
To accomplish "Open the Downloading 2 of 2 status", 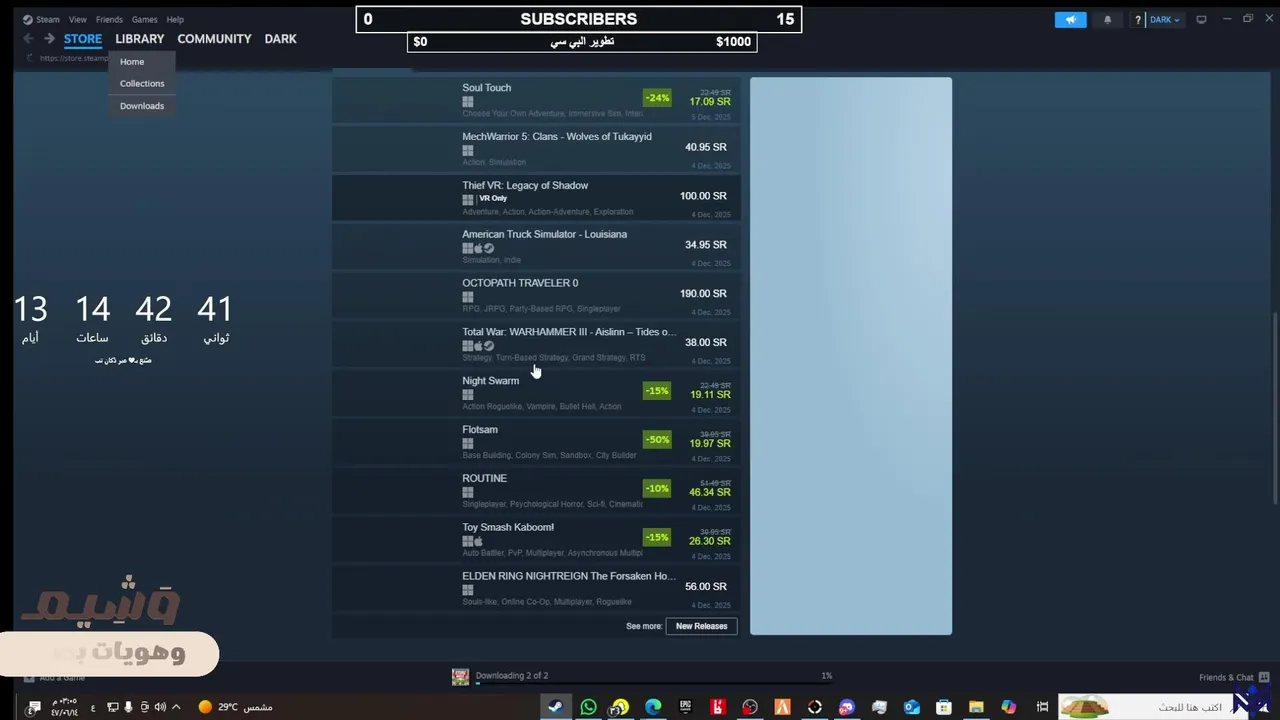I will click(x=512, y=675).
